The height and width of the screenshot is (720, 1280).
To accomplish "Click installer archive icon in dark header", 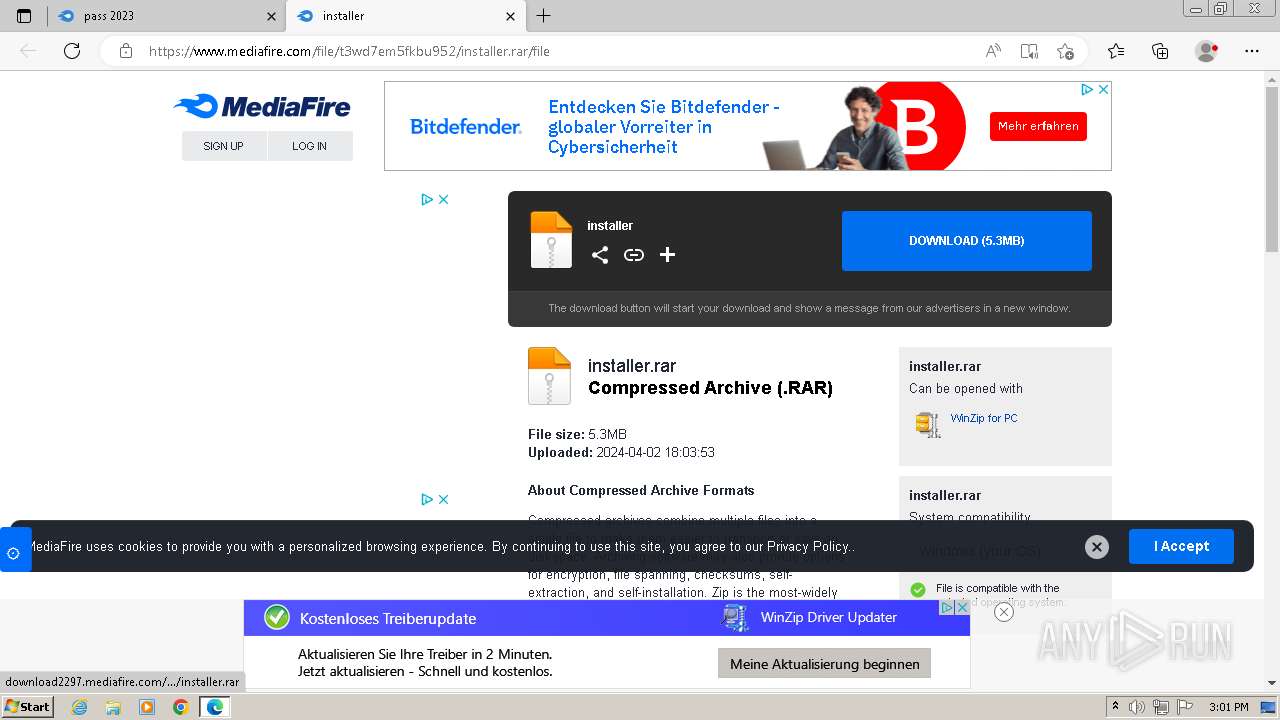I will [x=551, y=240].
